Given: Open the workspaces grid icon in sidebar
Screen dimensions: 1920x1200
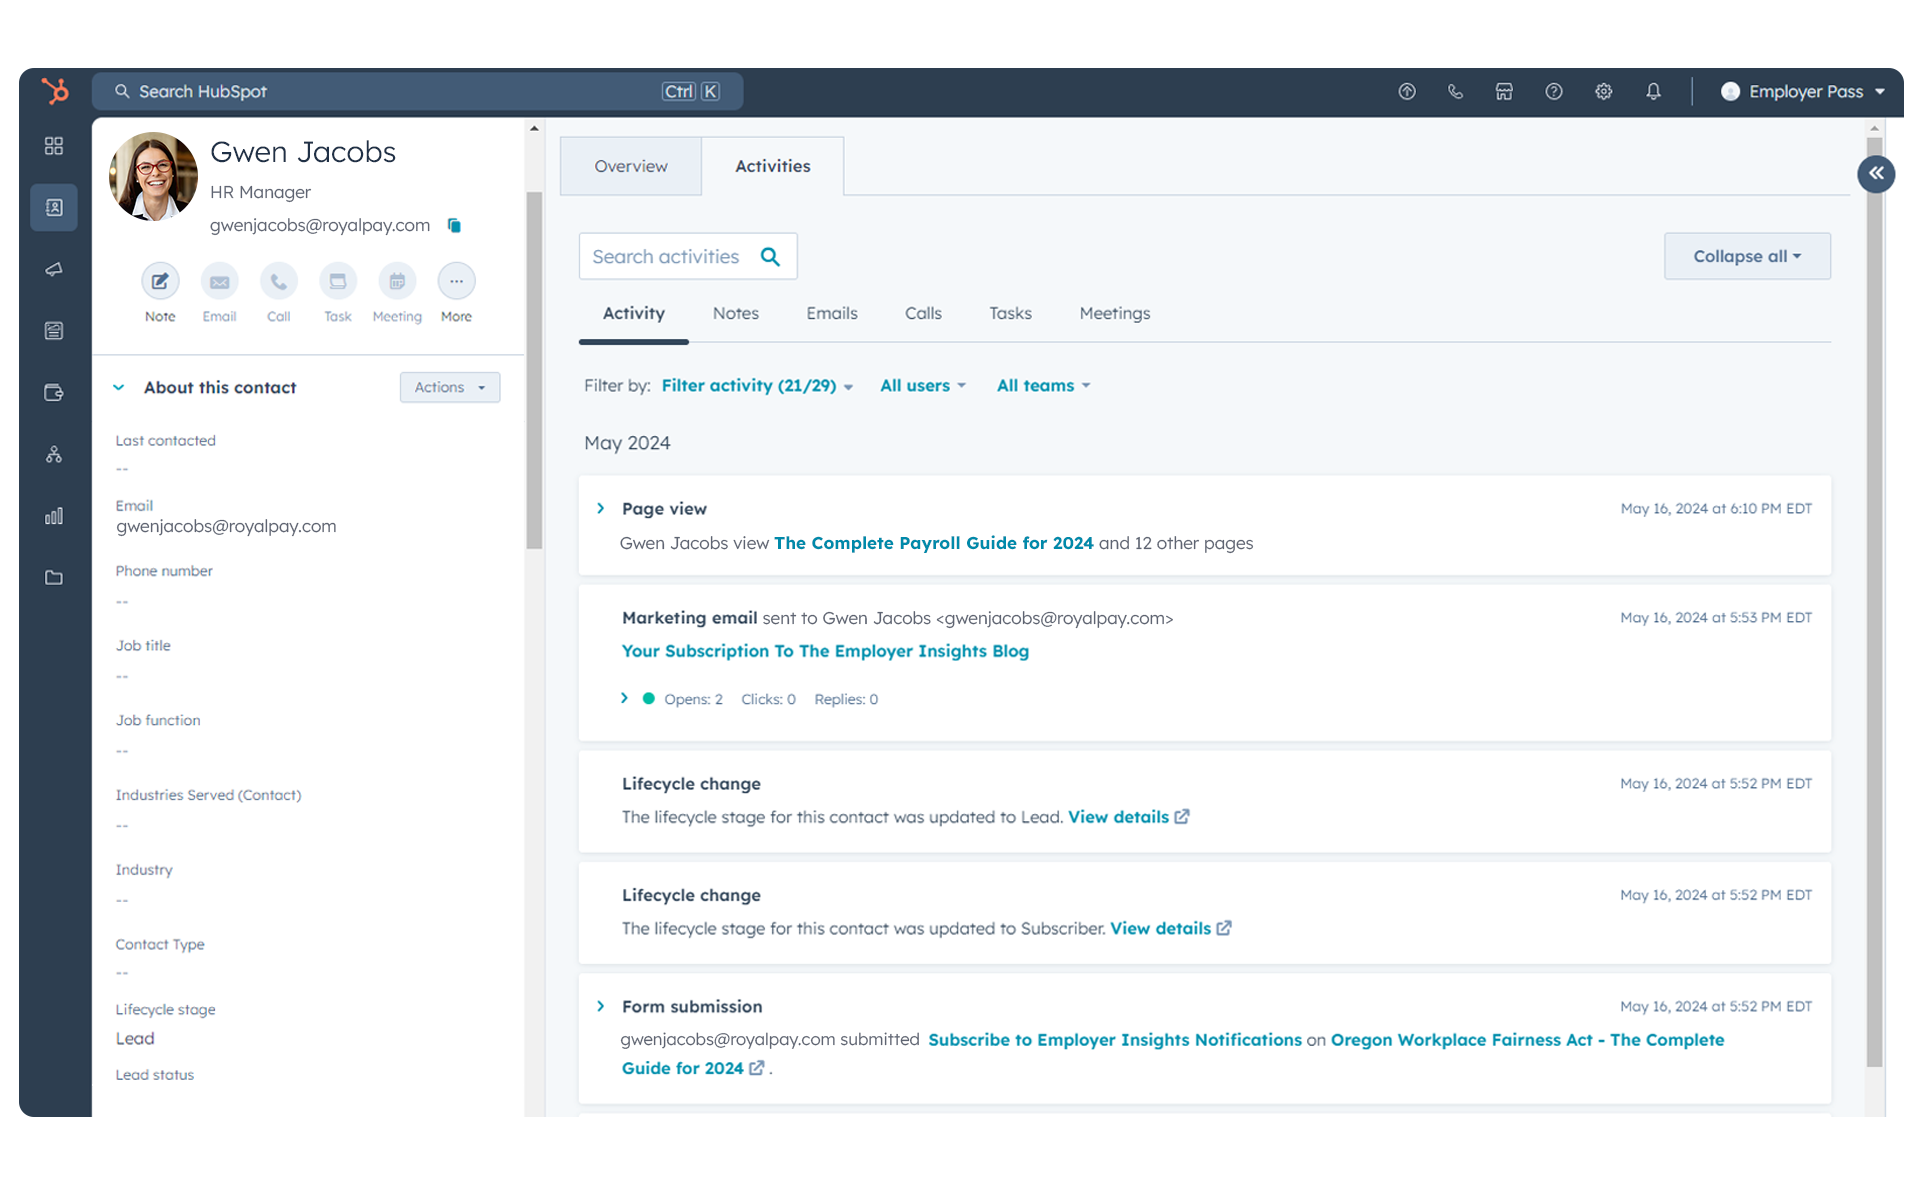Looking at the screenshot, I should click(54, 146).
